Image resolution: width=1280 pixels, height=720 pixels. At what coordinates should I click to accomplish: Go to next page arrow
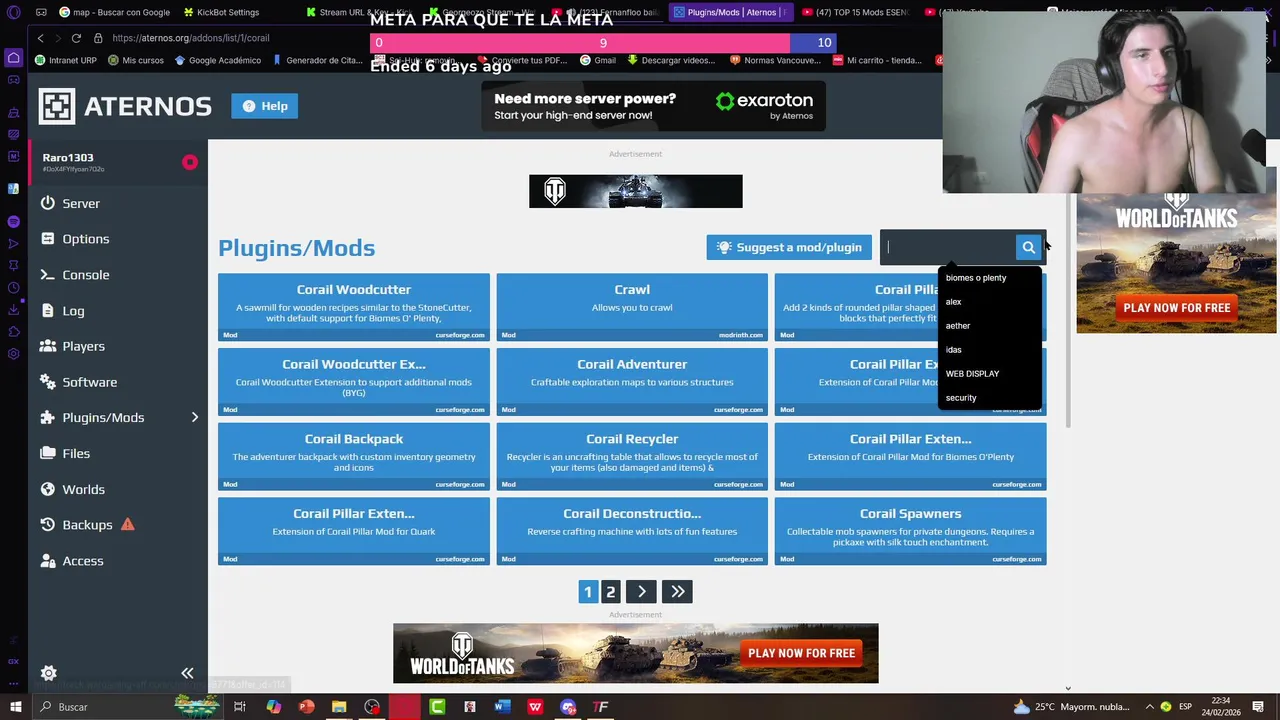641,592
